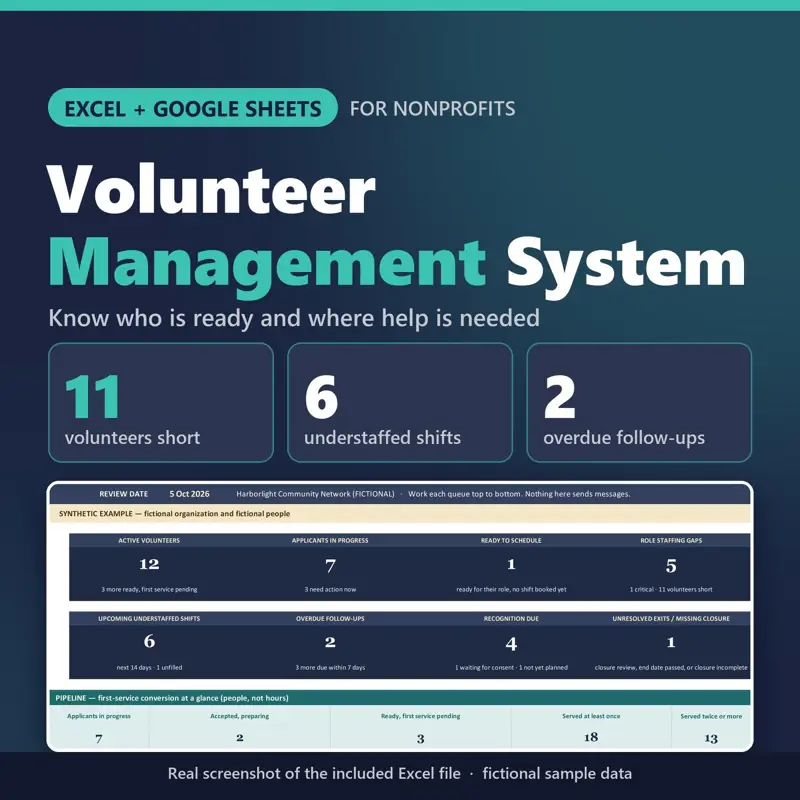Screen dimensions: 800x800
Task: Click the FOR NONPROFITS label
Action: tap(433, 109)
